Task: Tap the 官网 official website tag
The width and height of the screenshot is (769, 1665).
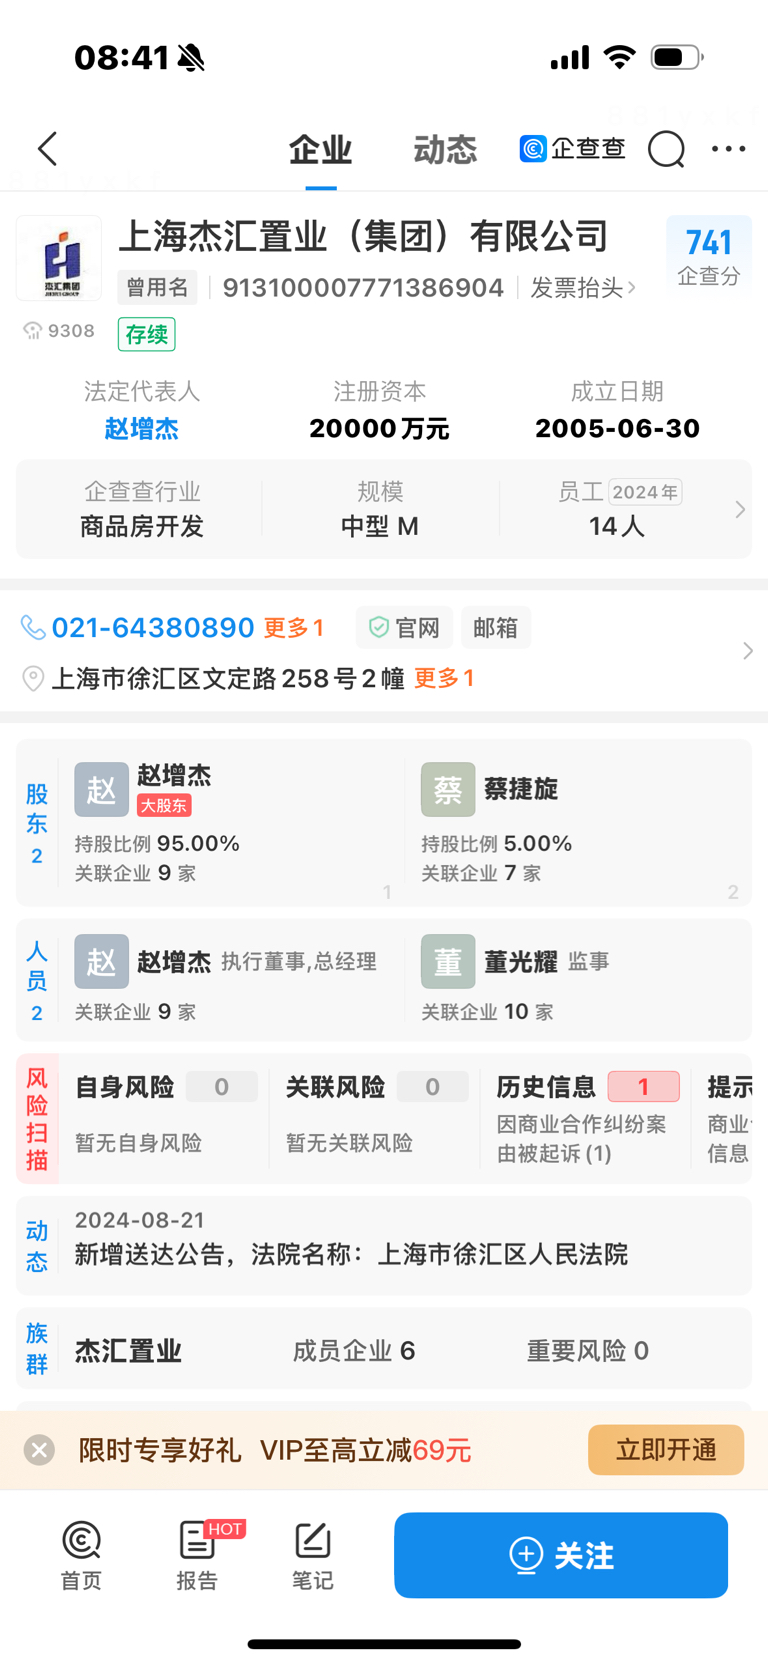Action: click(405, 628)
